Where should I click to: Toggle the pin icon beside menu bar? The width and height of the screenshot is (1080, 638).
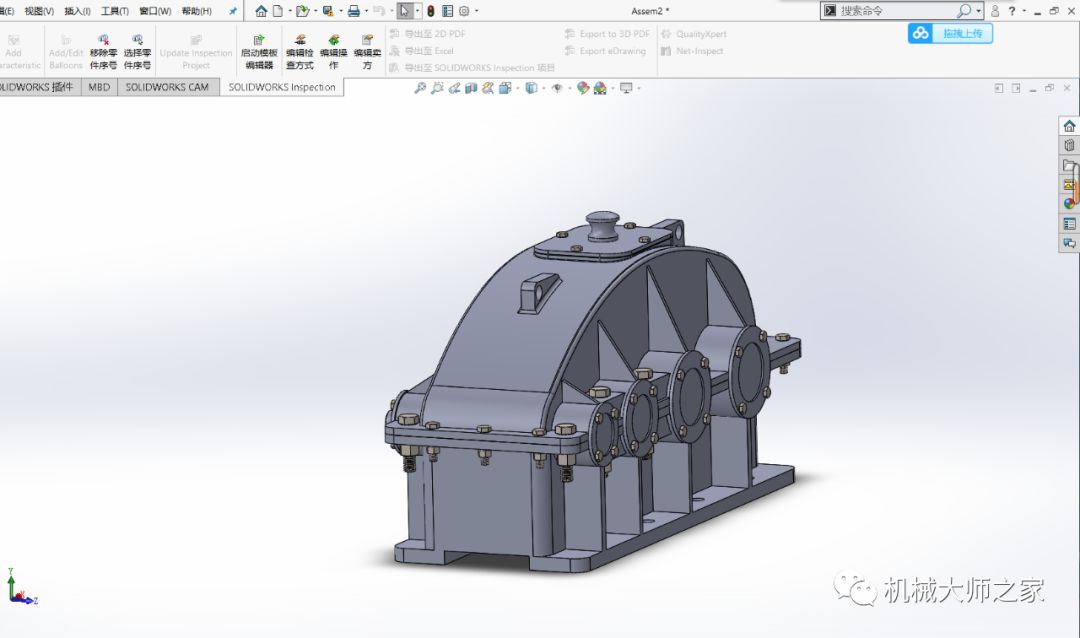[x=233, y=11]
